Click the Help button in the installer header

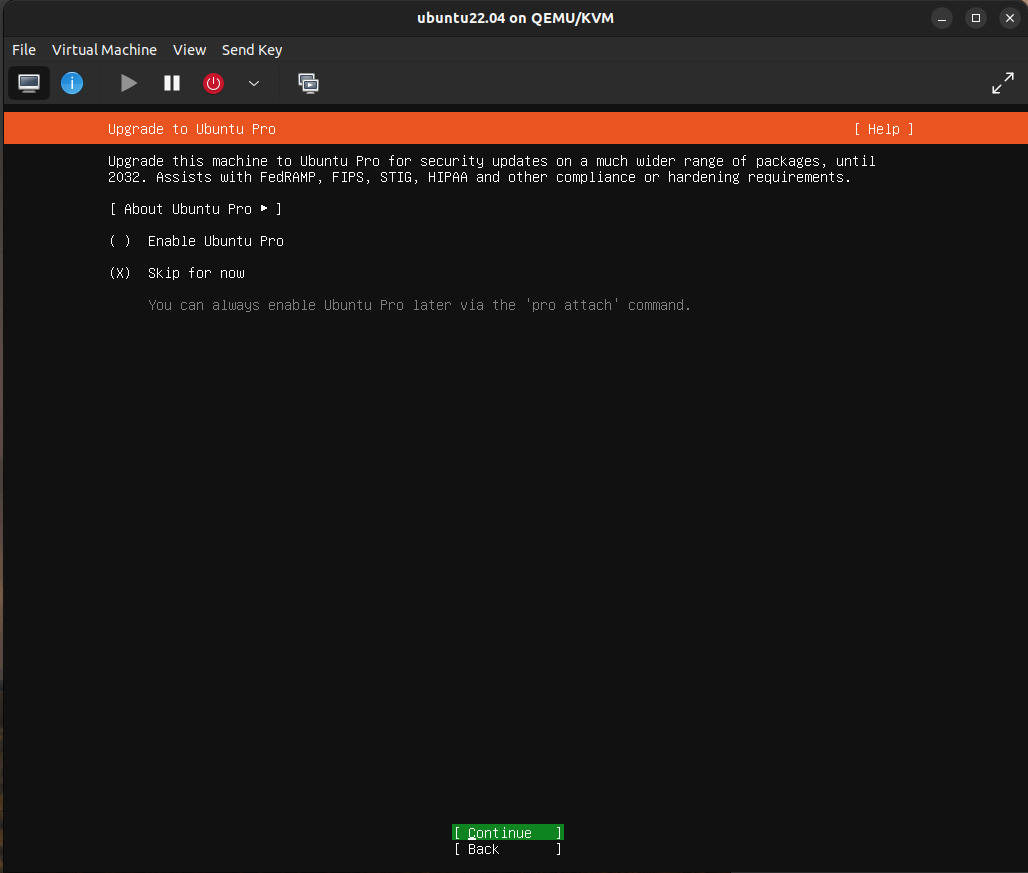[x=883, y=129]
